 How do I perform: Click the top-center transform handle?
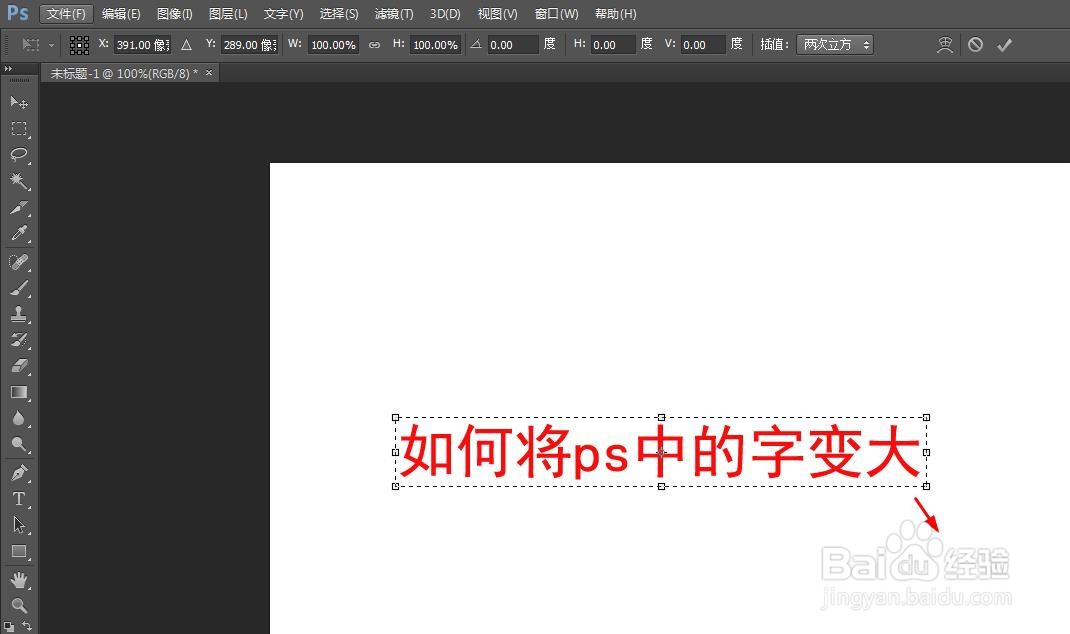(x=661, y=417)
